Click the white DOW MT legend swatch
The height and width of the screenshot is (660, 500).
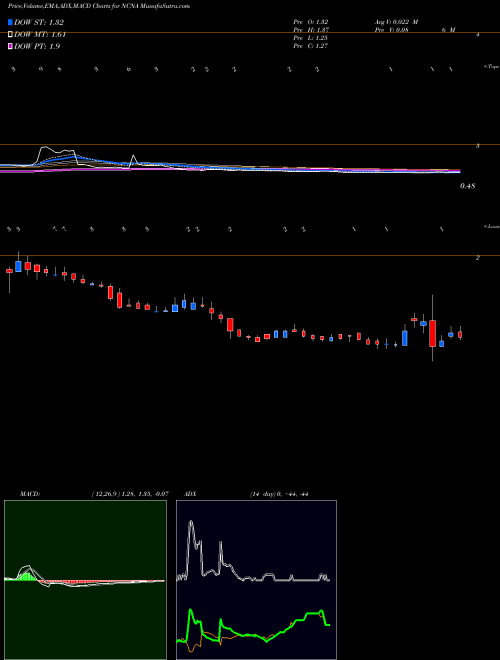pos(10,34)
